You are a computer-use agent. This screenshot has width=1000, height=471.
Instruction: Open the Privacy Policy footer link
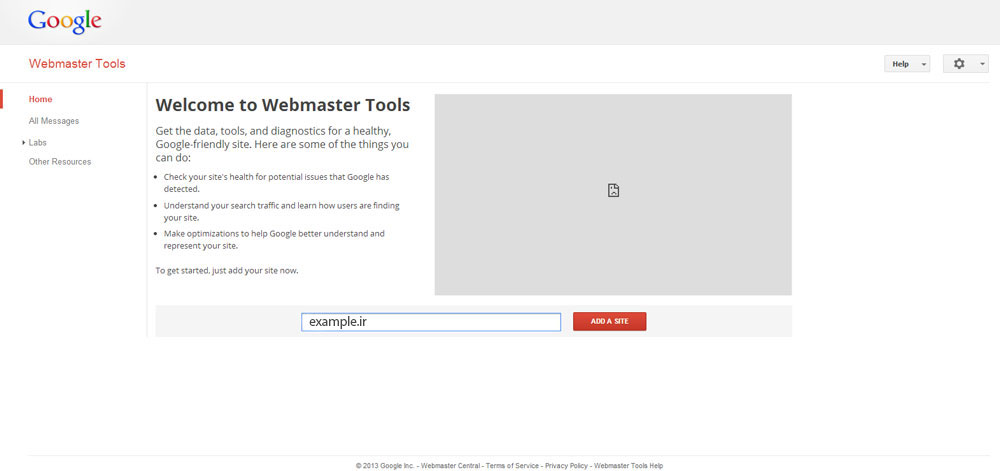566,466
